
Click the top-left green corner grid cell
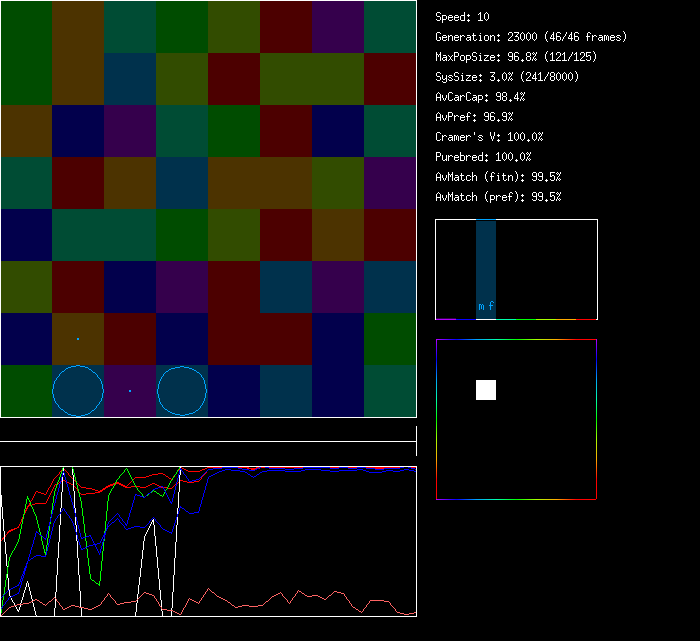26,27
